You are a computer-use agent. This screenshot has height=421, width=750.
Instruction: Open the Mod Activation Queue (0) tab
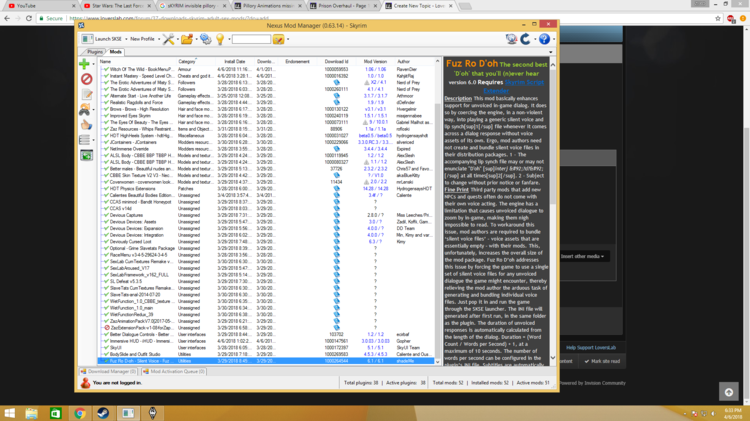(174, 371)
